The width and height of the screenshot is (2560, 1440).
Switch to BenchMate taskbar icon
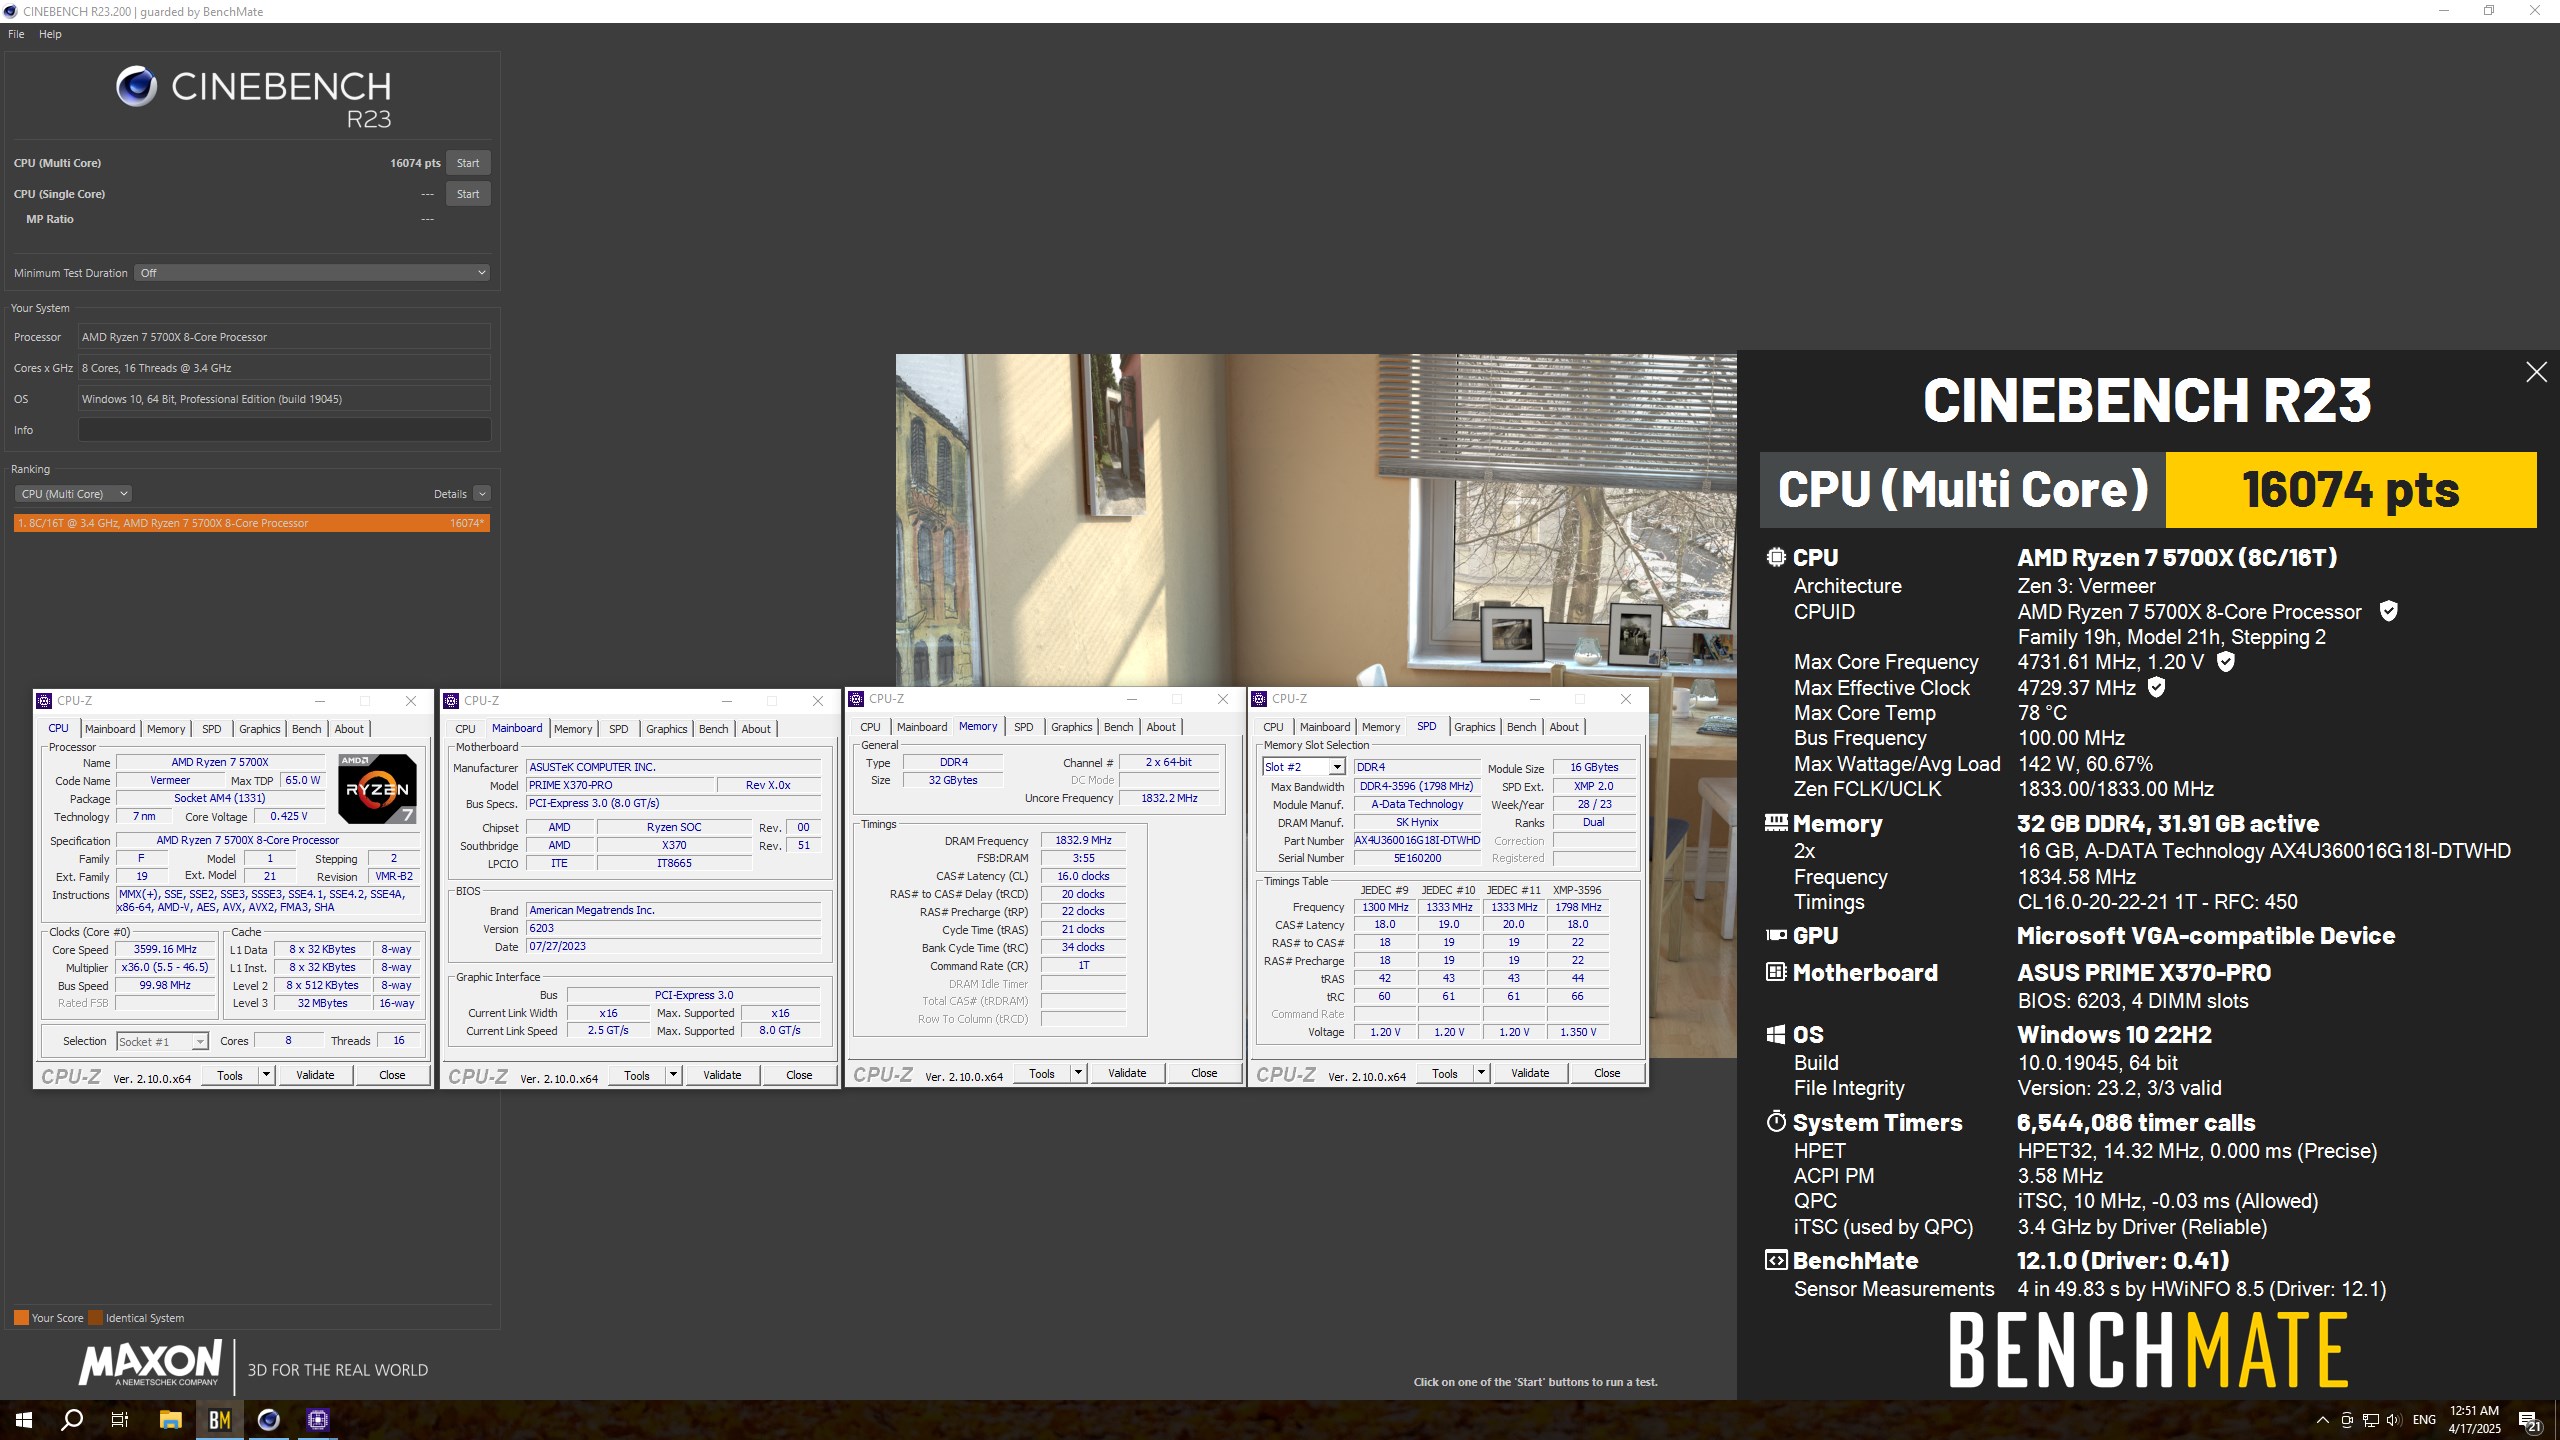click(219, 1420)
